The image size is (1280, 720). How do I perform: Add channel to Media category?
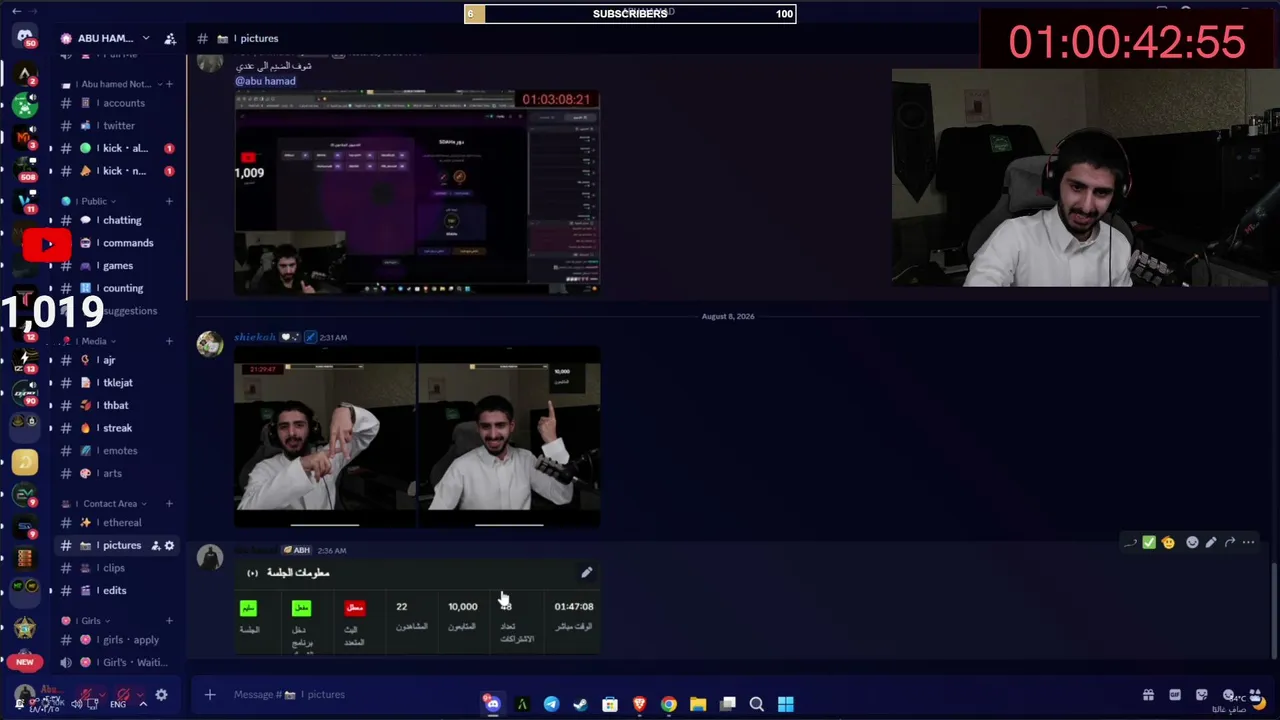pos(169,341)
